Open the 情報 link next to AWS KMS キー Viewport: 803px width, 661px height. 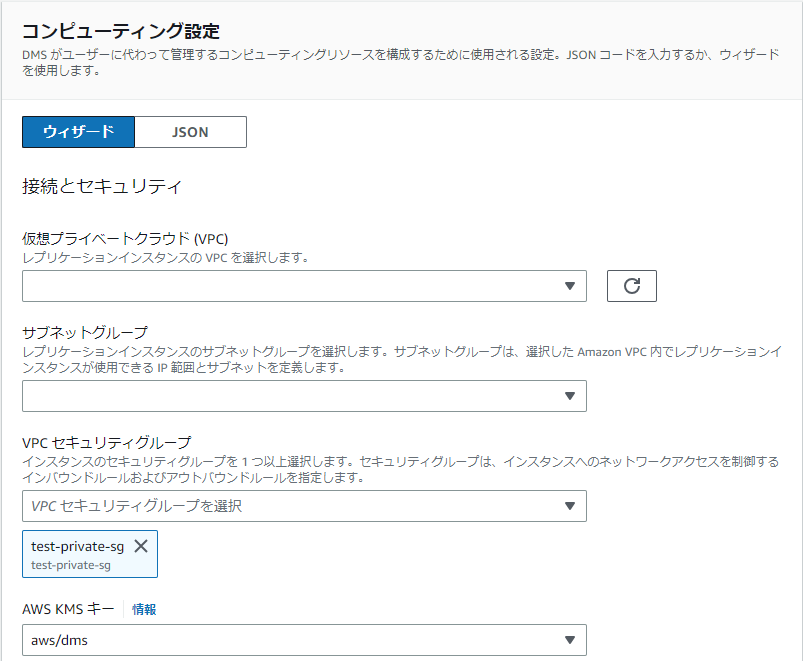144,609
